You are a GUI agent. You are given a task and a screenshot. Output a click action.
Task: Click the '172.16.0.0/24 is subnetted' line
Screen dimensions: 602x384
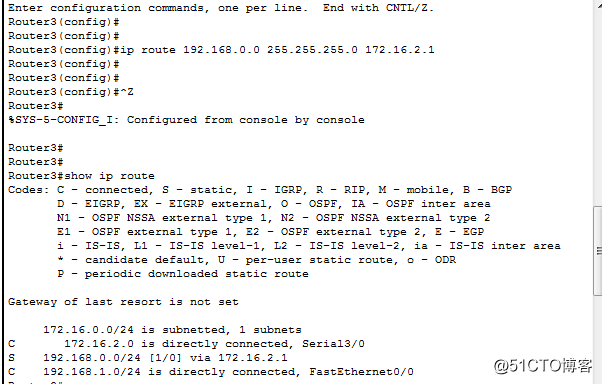pyautogui.click(x=172, y=330)
